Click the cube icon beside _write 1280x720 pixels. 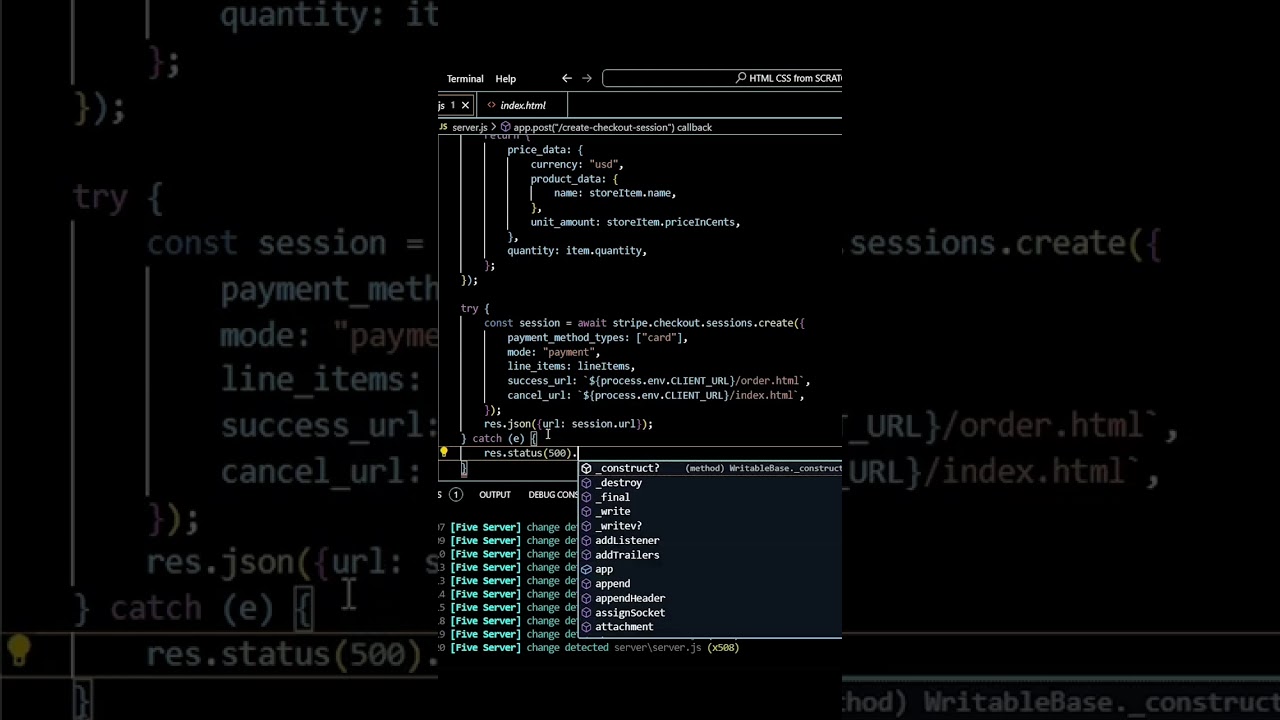point(586,511)
